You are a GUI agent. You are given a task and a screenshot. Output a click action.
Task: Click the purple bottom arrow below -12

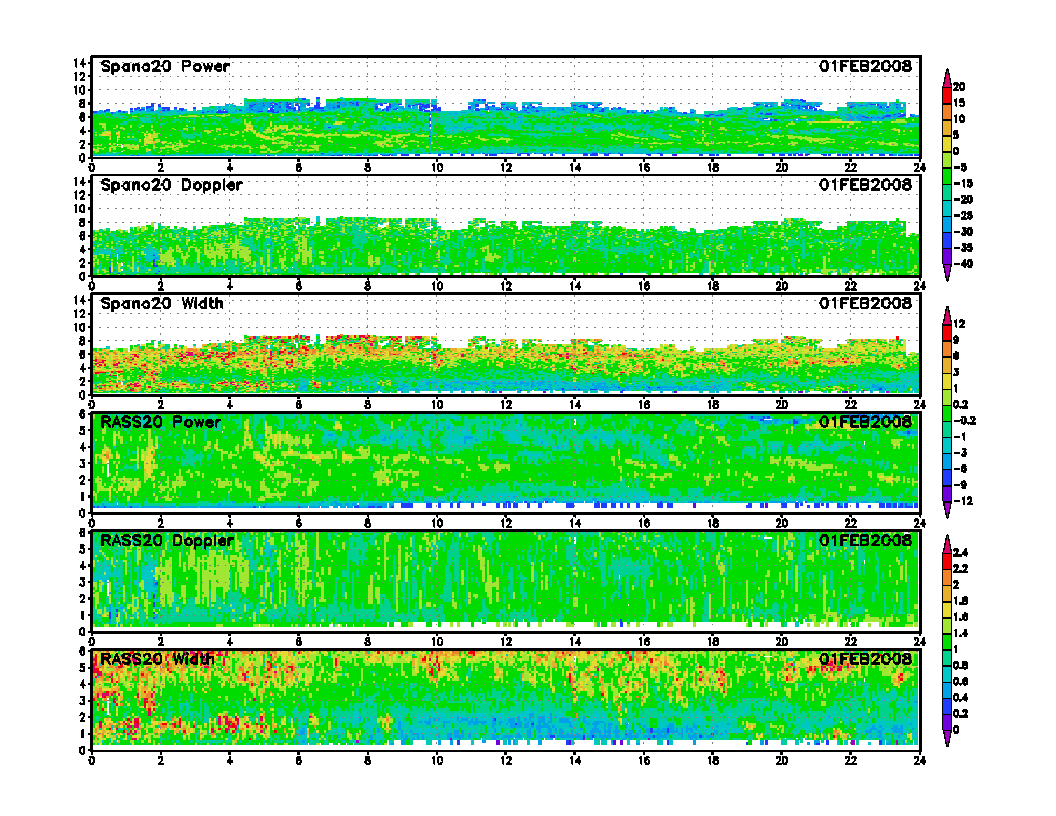pos(947,509)
